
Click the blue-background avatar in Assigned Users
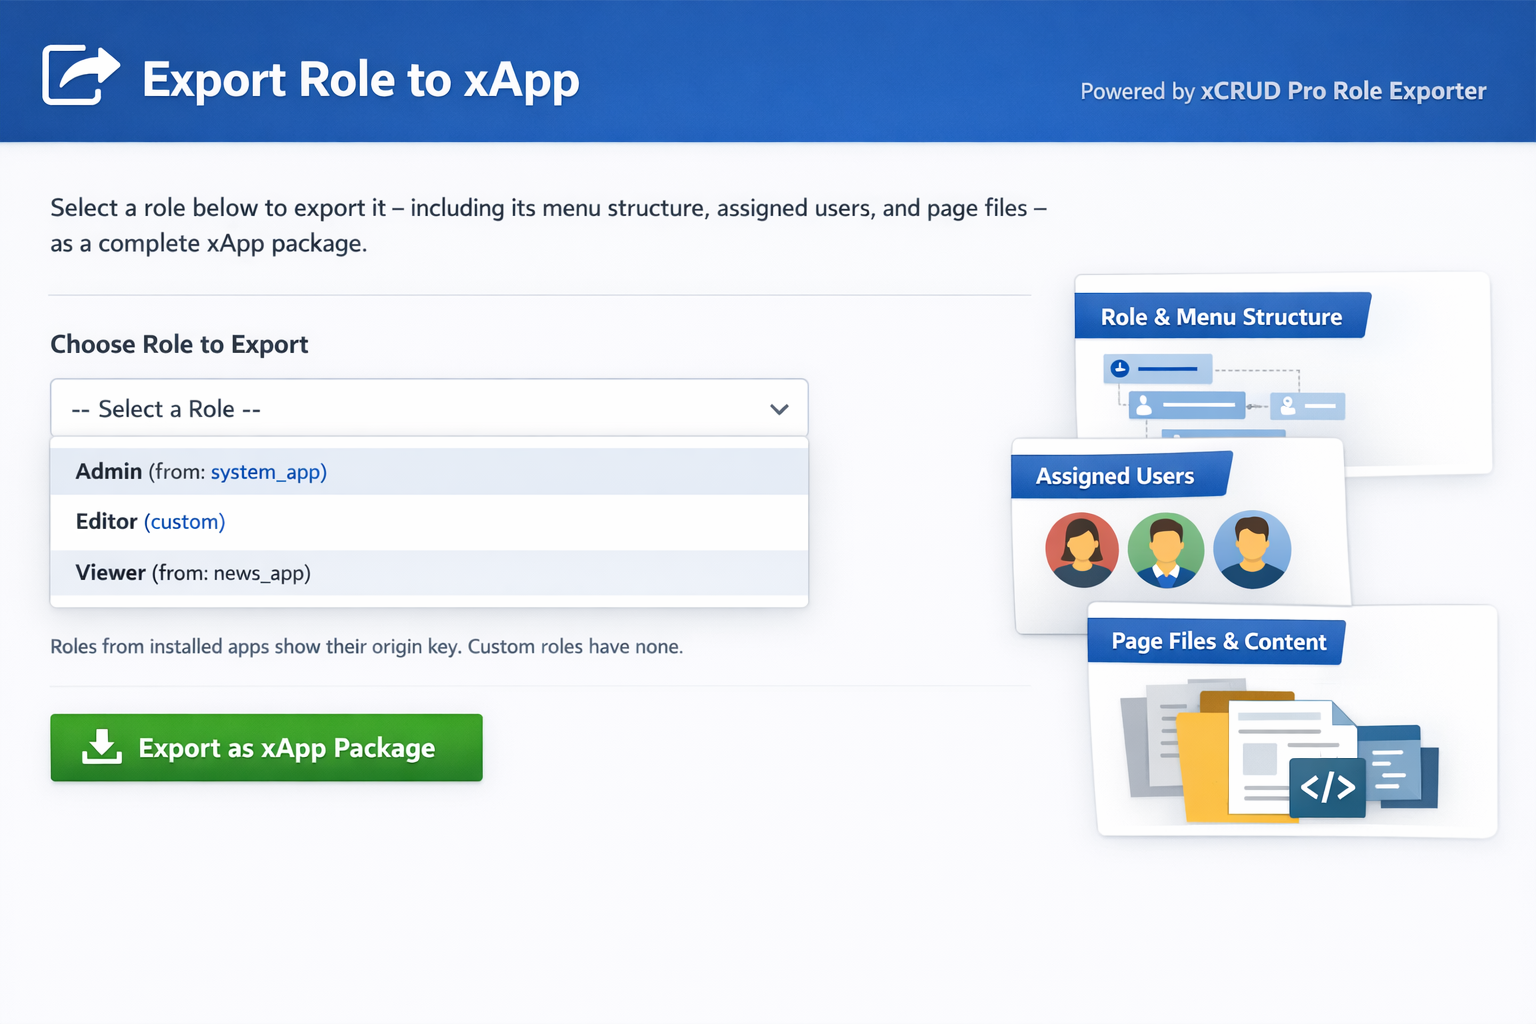tap(1252, 549)
